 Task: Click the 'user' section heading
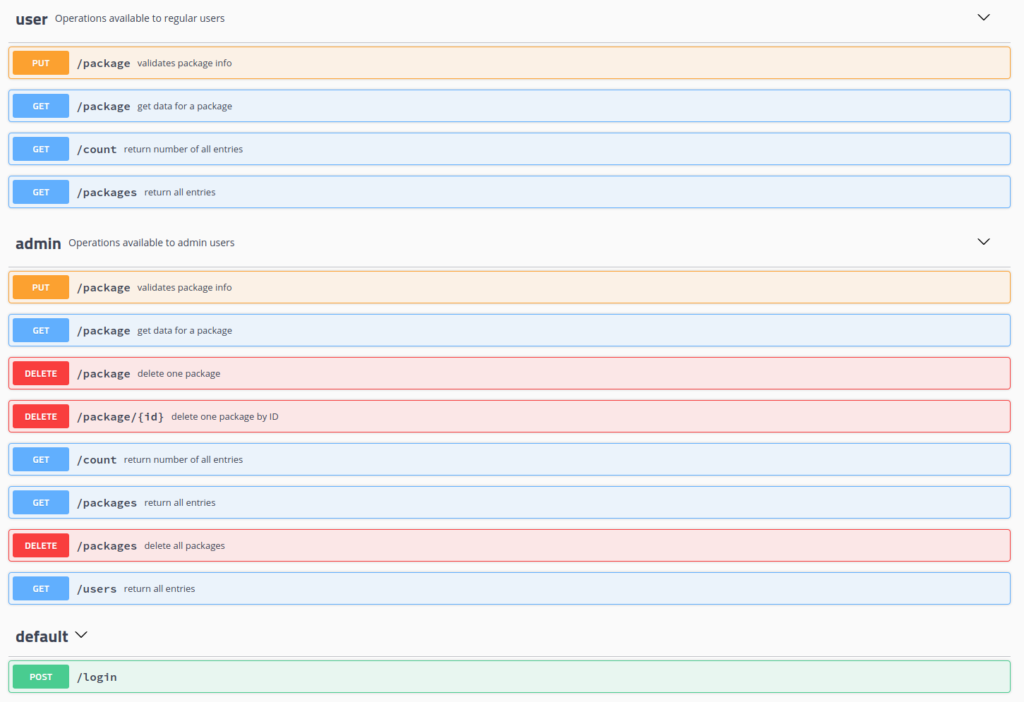tap(31, 19)
